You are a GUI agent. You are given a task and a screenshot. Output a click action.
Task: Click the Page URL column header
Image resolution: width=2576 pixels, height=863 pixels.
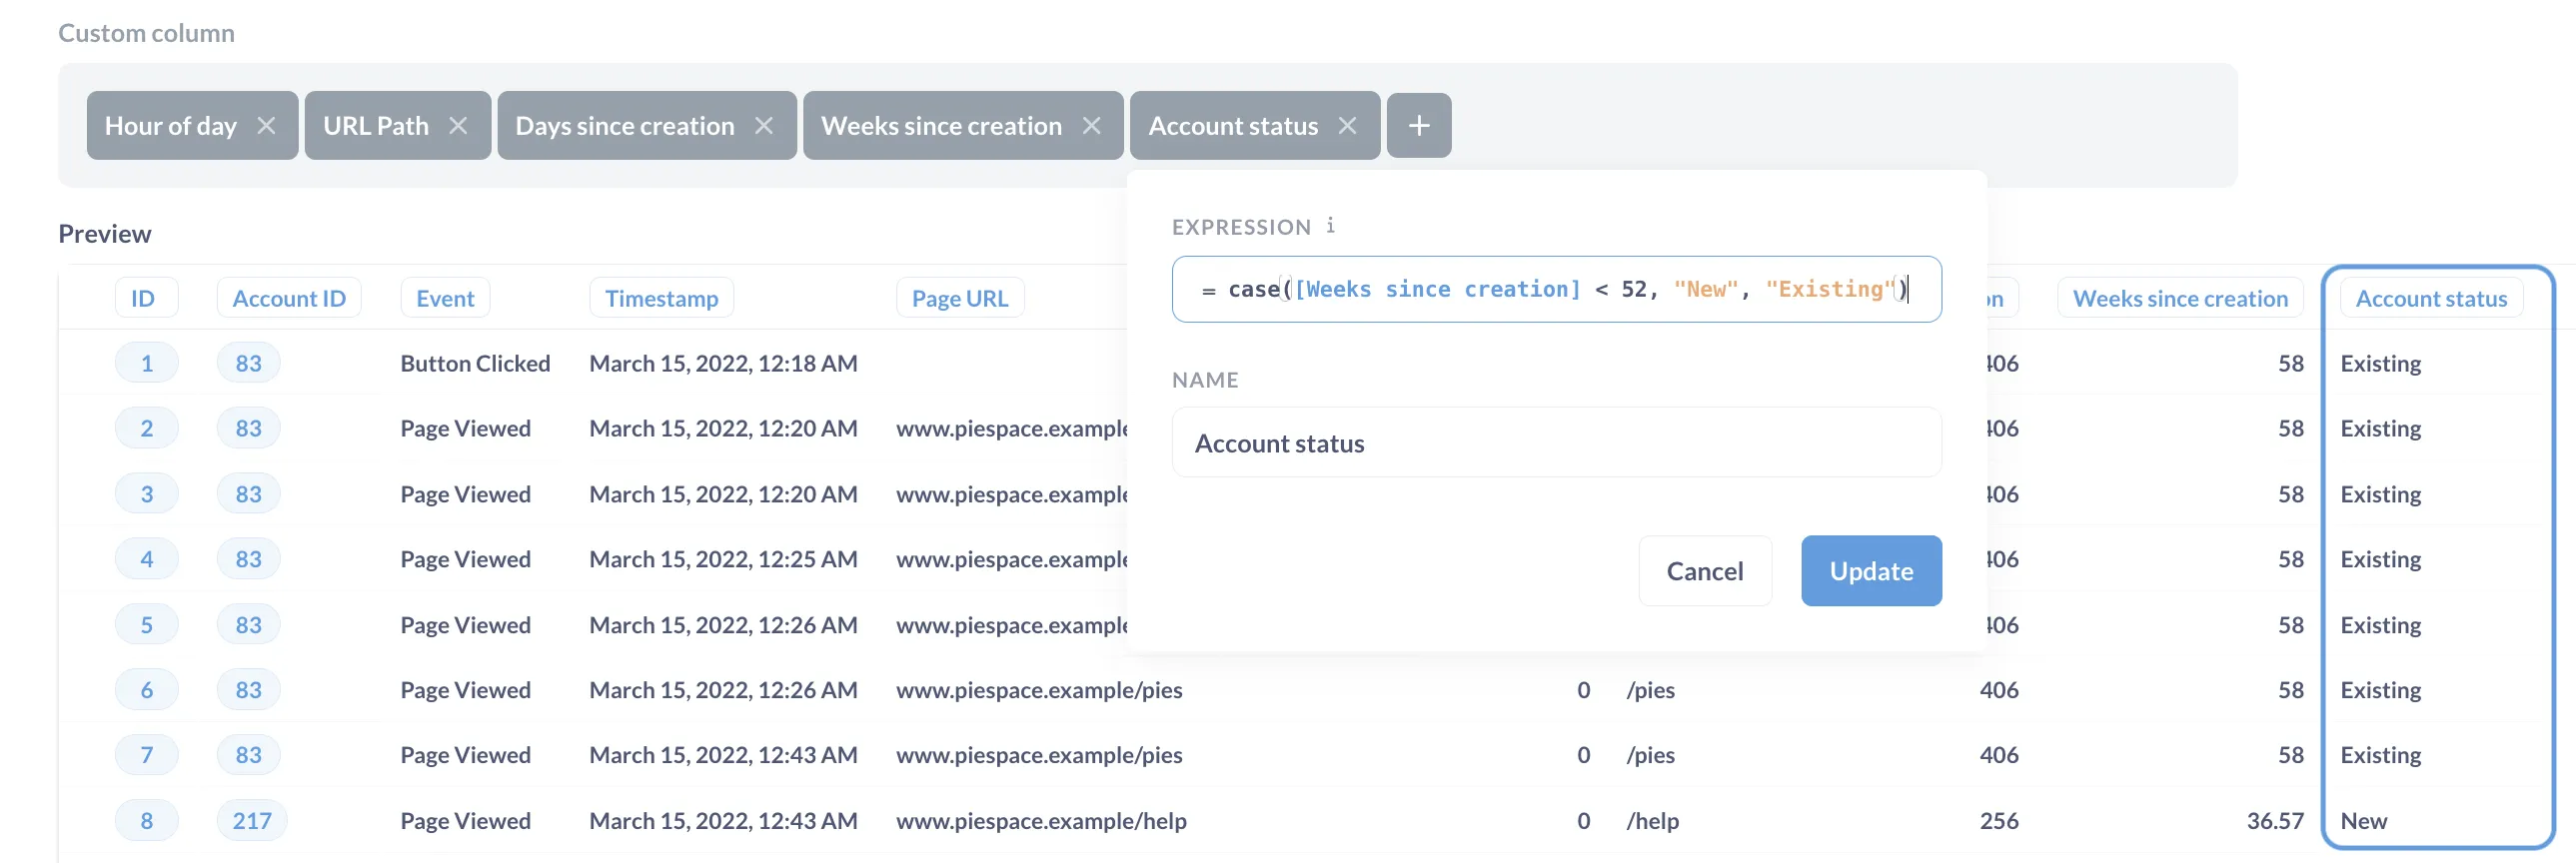click(x=959, y=298)
